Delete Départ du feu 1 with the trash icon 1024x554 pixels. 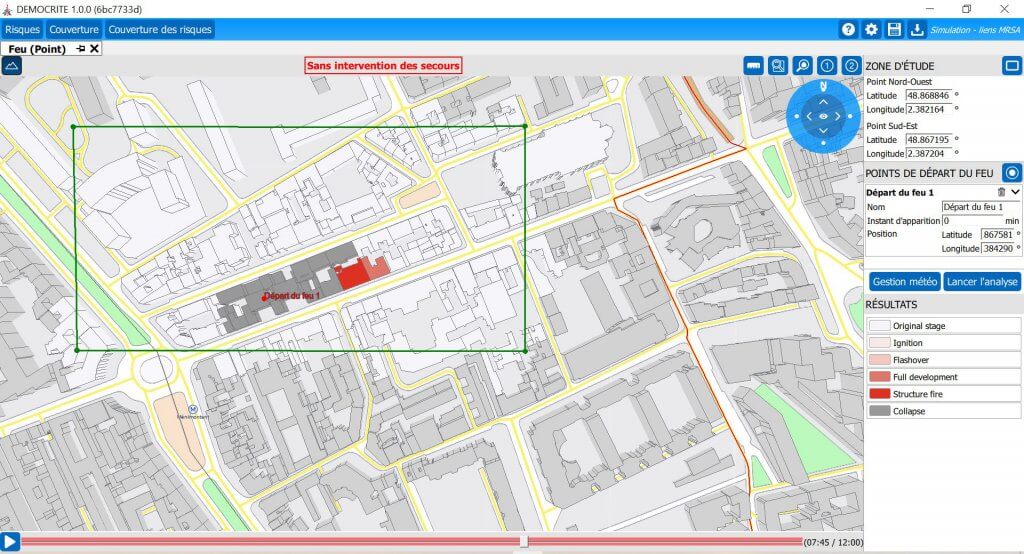point(1001,191)
